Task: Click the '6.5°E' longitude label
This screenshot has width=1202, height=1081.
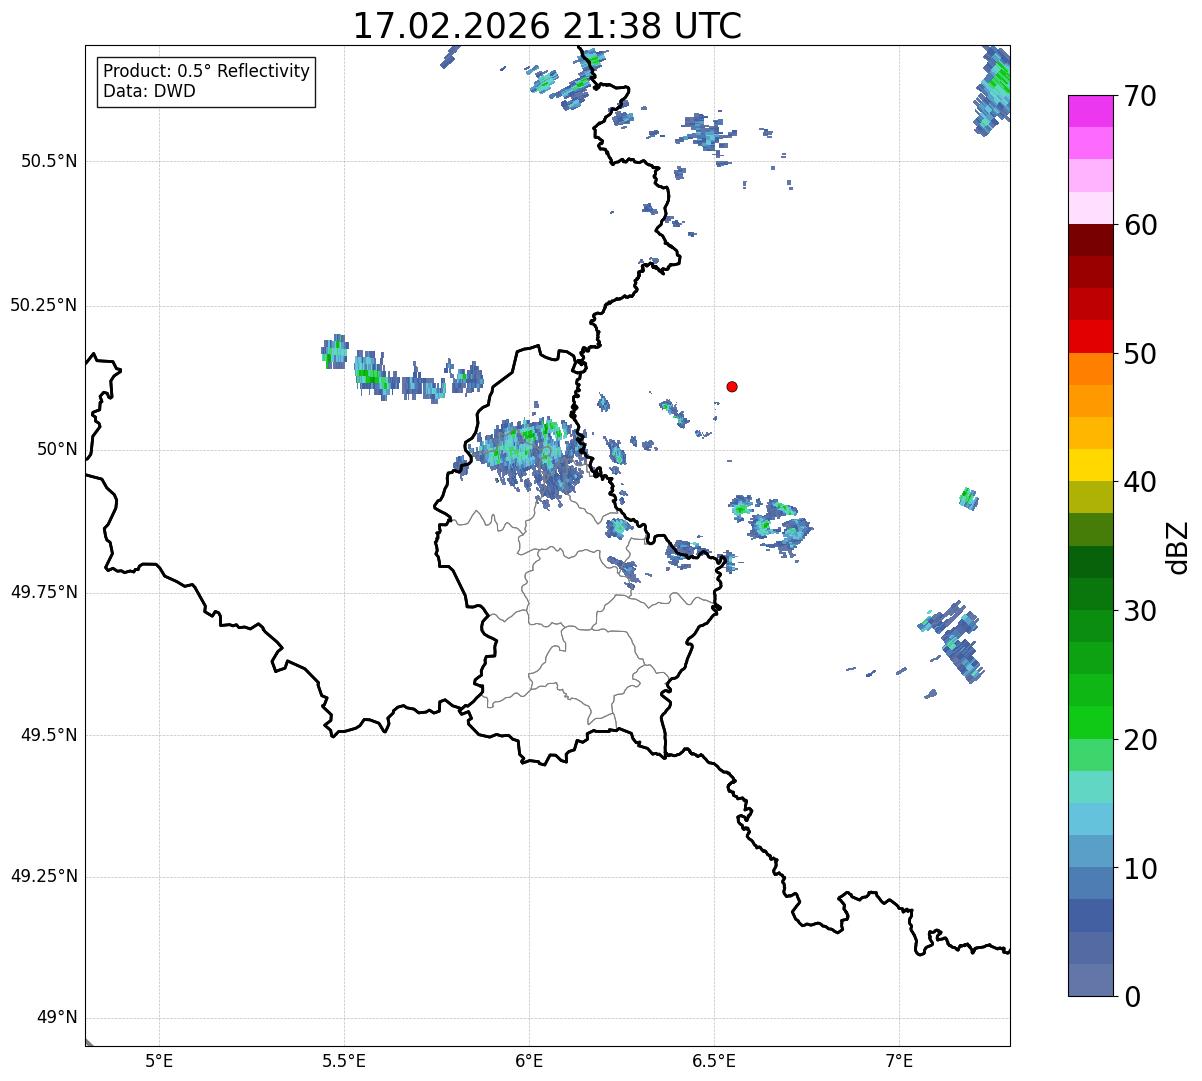Action: pos(714,1060)
